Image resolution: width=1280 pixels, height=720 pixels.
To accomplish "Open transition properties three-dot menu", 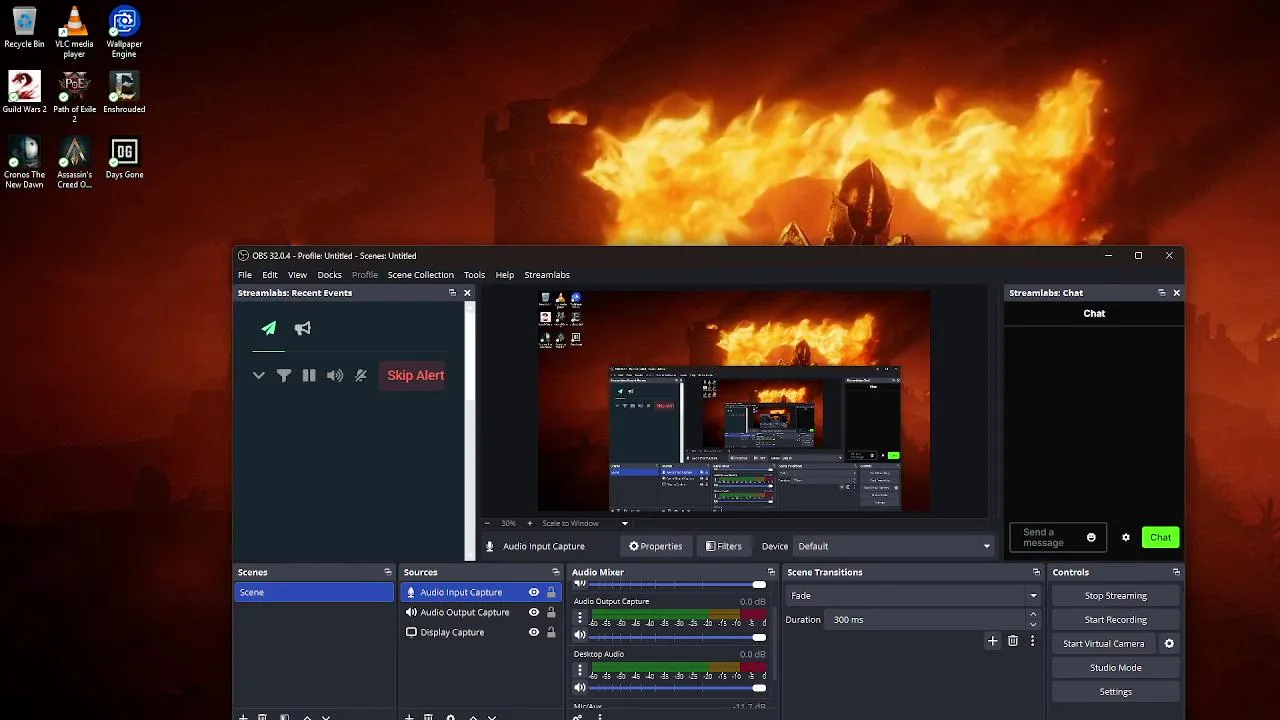I will tap(1032, 641).
